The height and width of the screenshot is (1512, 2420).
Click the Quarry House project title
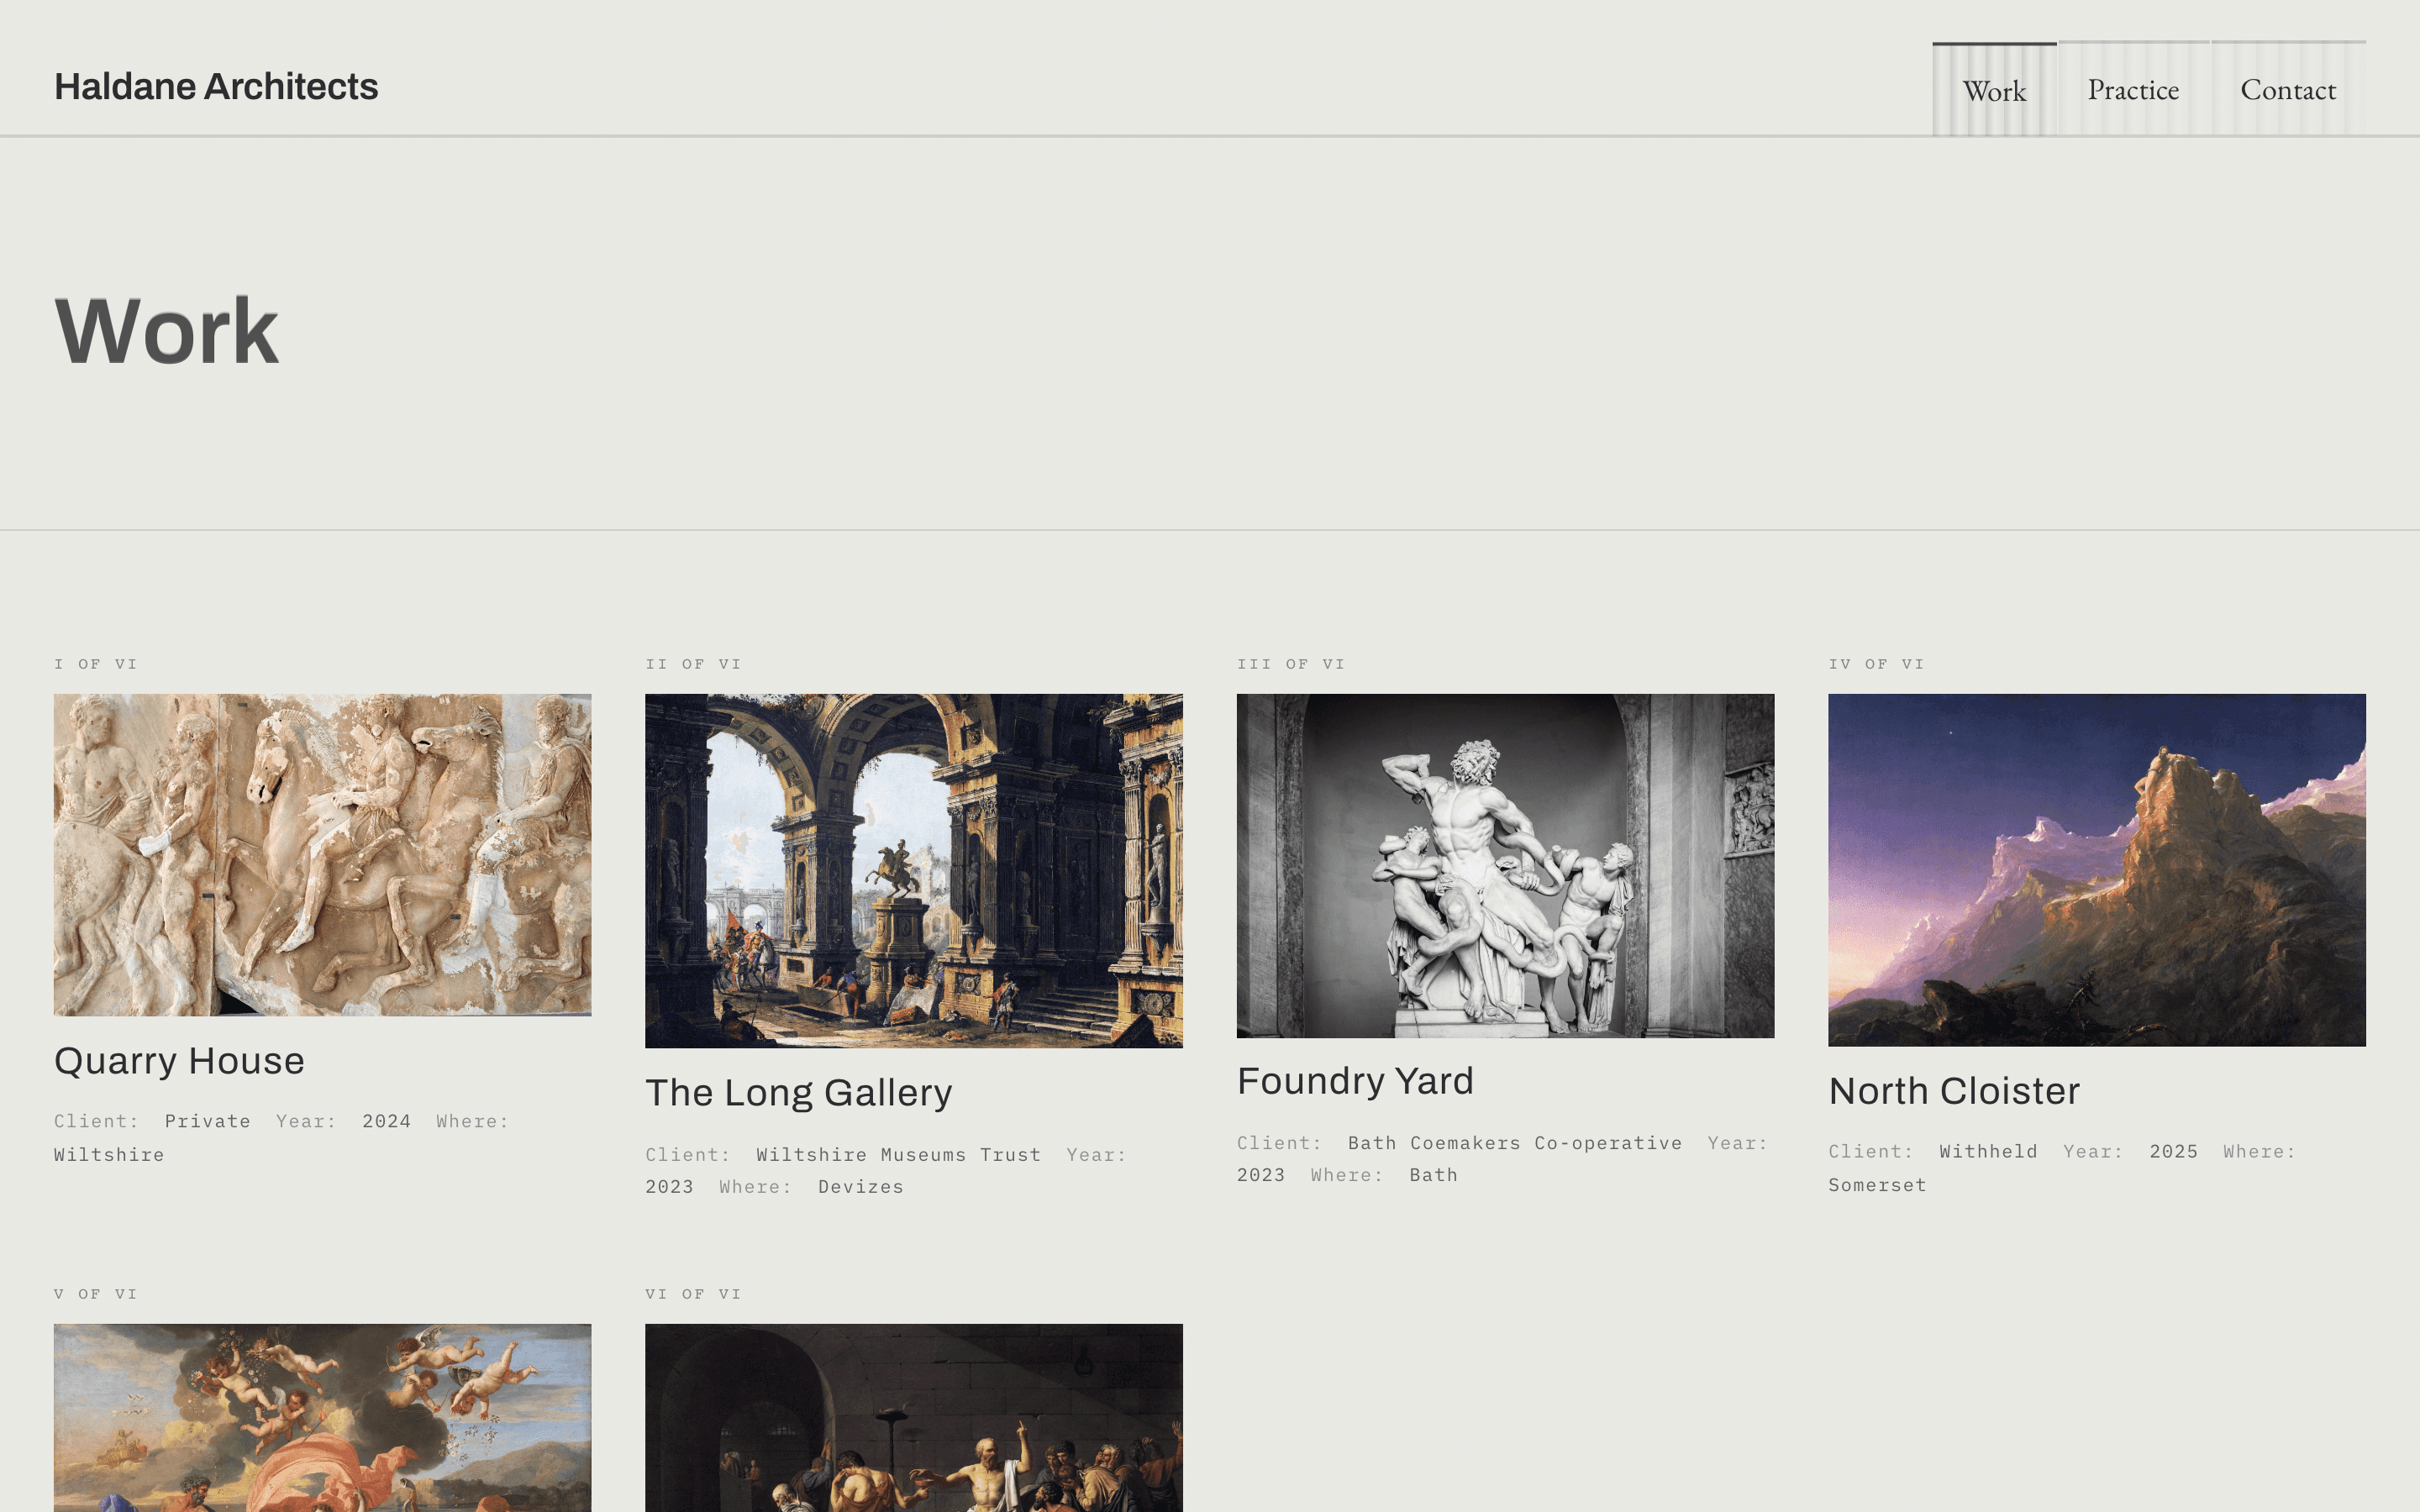point(179,1061)
